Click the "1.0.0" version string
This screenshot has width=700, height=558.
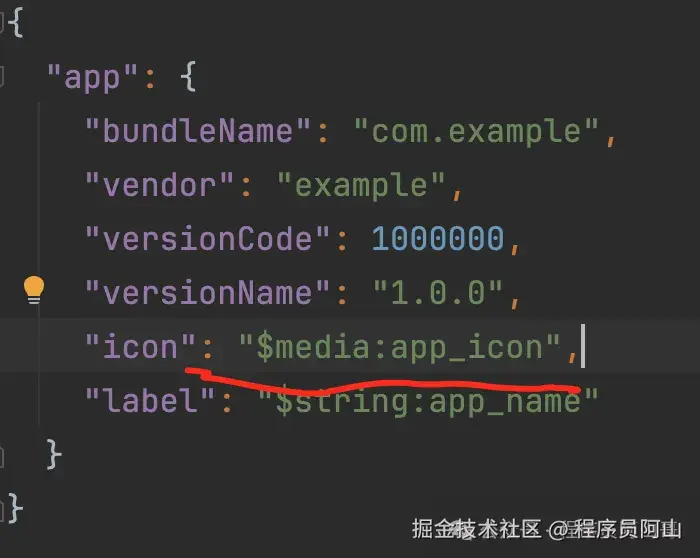[438, 292]
